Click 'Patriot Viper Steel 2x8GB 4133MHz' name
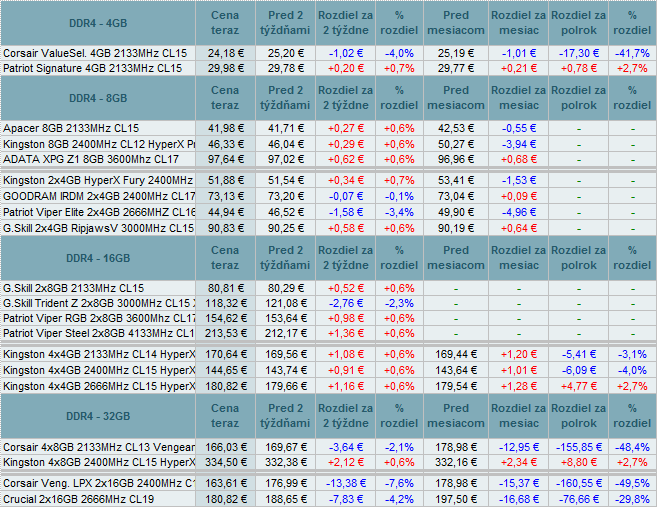The width and height of the screenshot is (657, 507). (99, 333)
